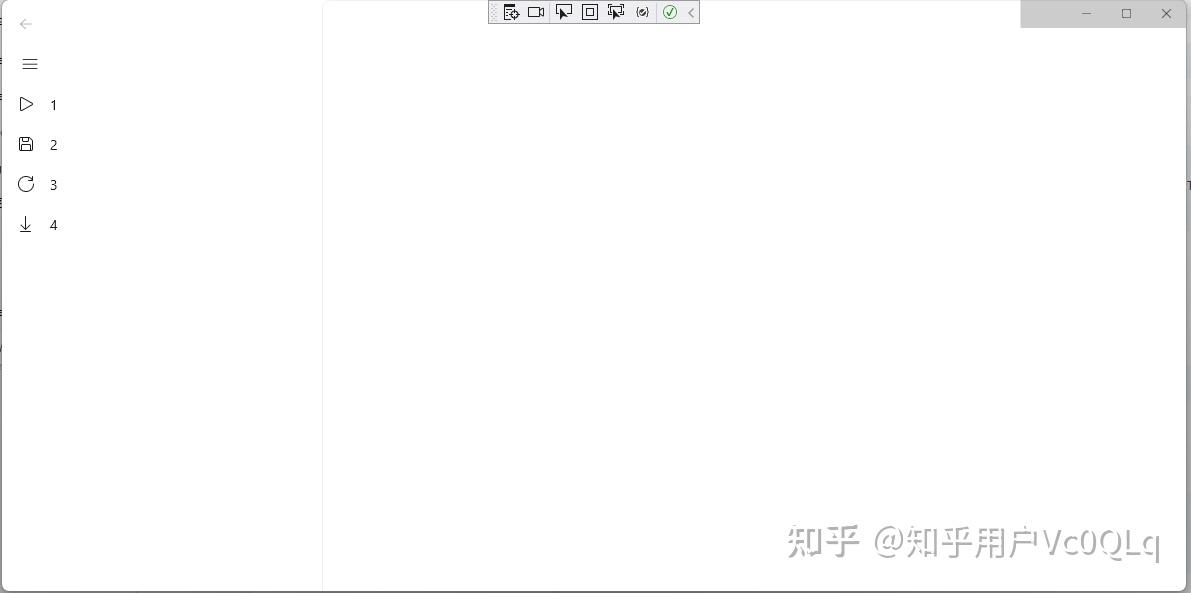This screenshot has height=593, width=1191.
Task: Click the Download icon beside sidebar item 4
Action: point(26,224)
